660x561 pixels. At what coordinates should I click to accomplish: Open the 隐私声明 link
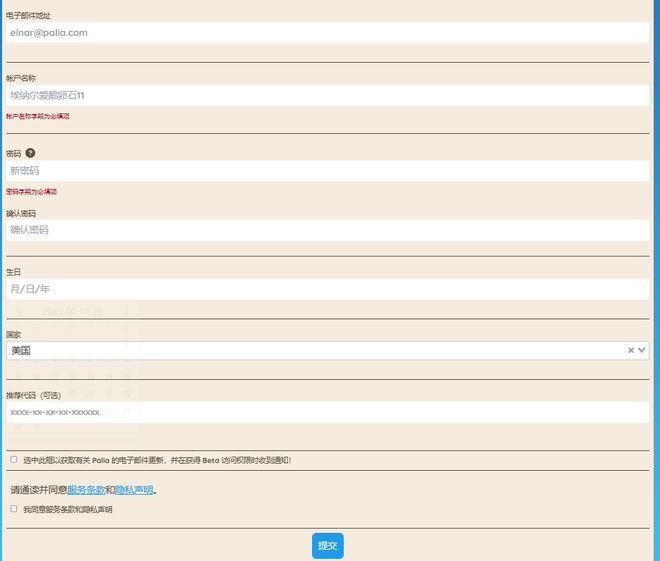(134, 490)
